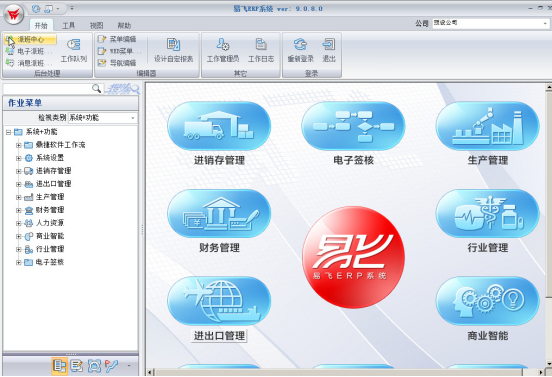Select 行业管理 in the tree
This screenshot has height=377, width=552.
[50, 249]
